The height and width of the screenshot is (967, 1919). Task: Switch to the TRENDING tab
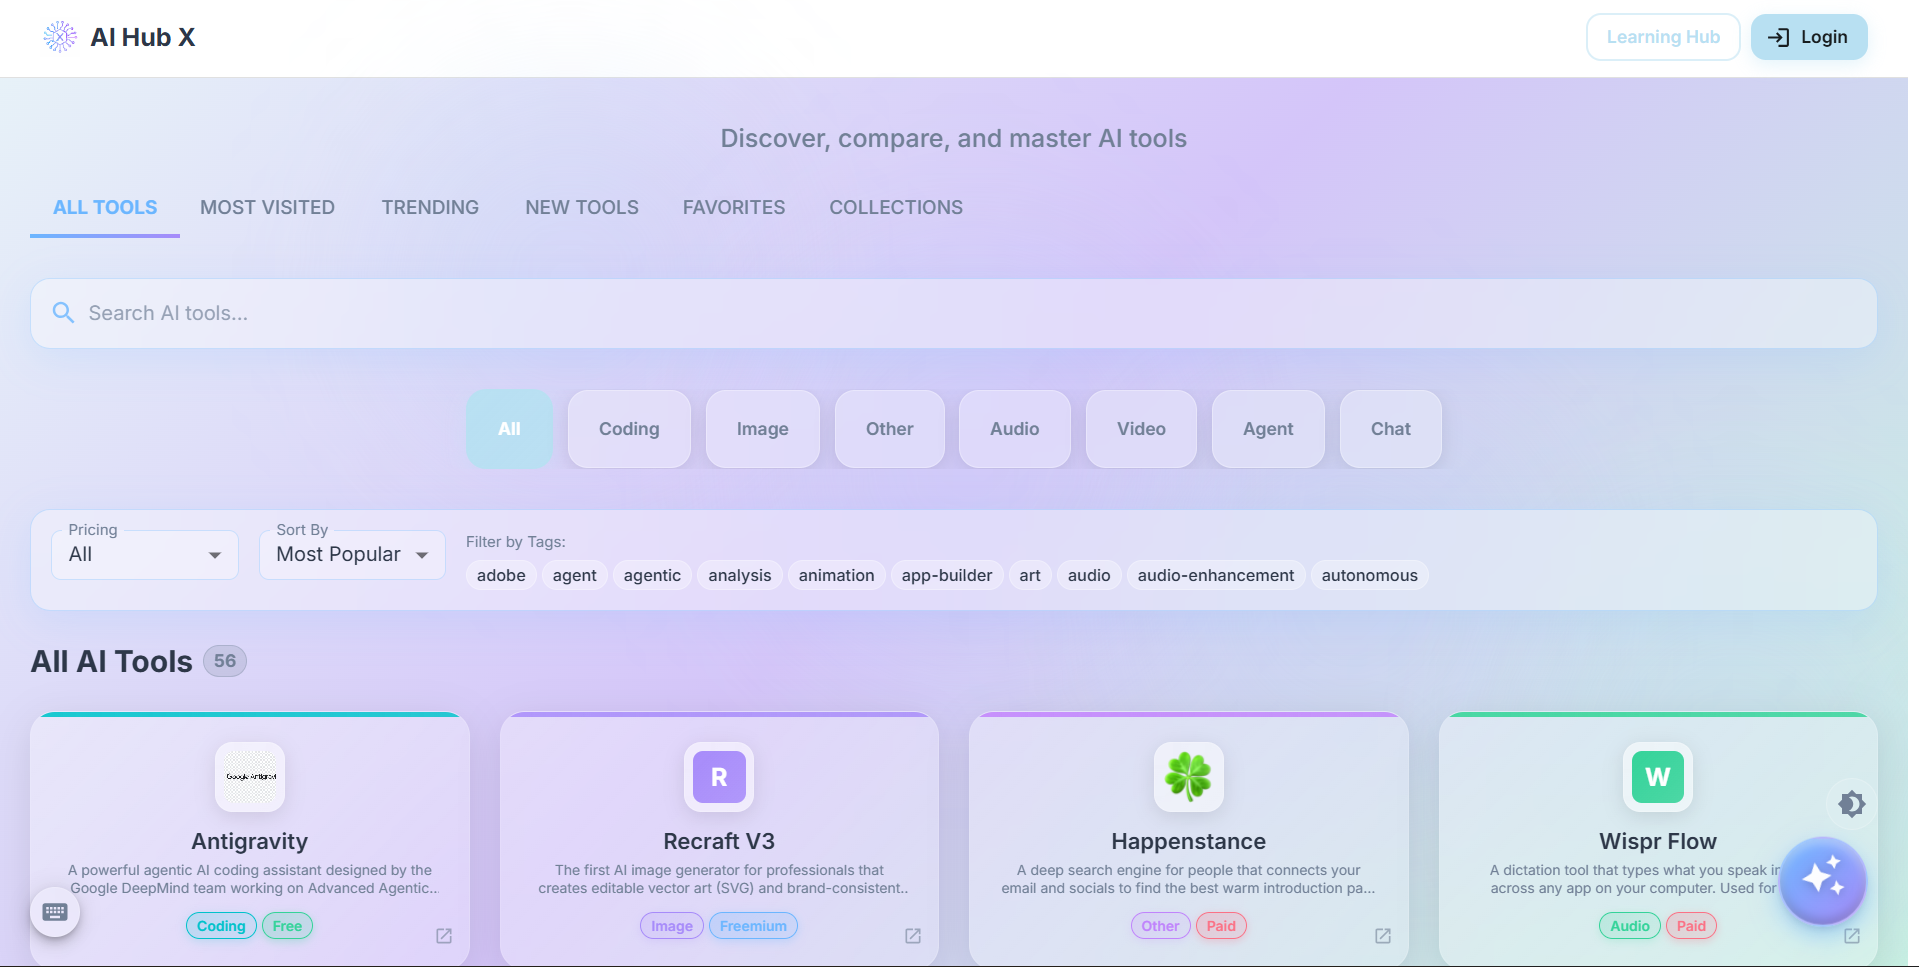(430, 207)
